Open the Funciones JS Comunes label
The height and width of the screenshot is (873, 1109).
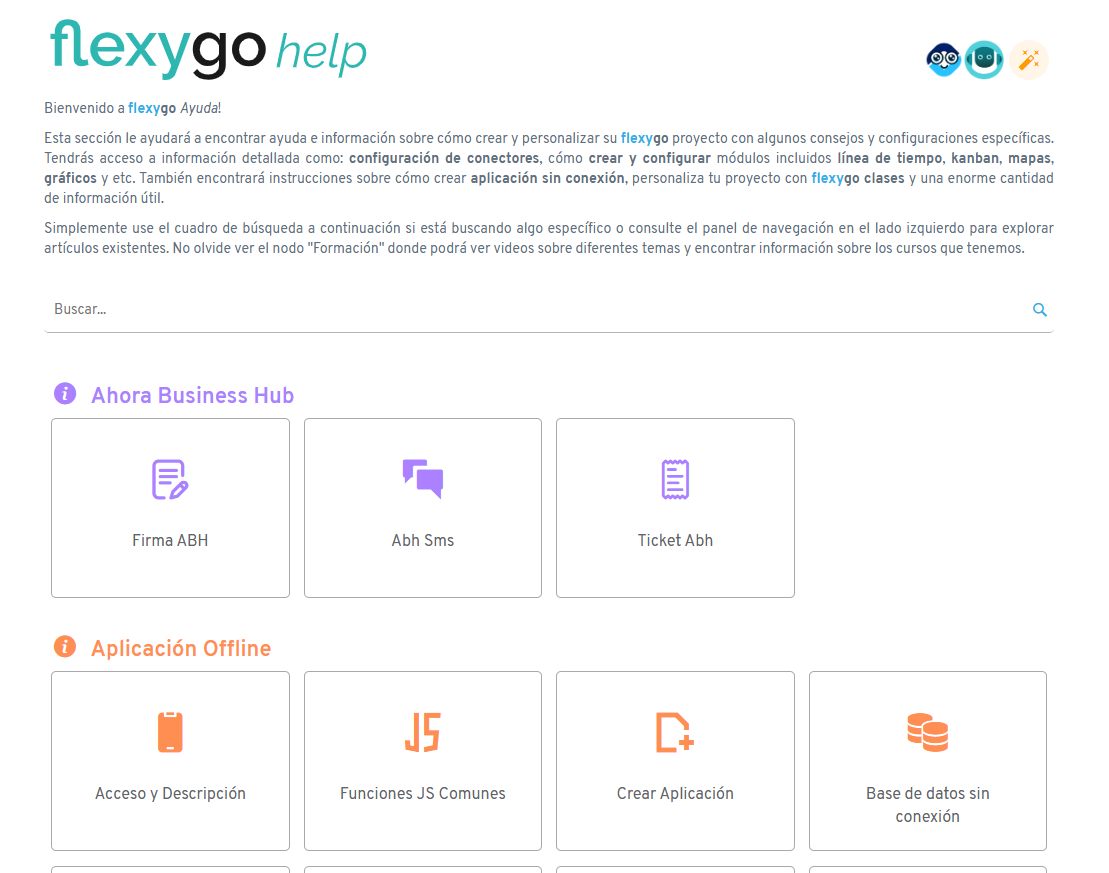[423, 793]
